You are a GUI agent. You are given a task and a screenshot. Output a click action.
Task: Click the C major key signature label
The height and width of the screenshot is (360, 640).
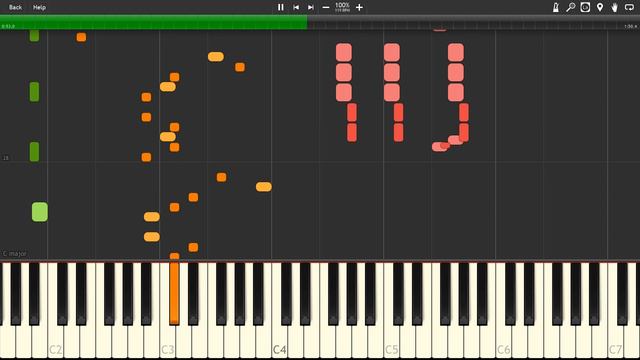tap(14, 253)
